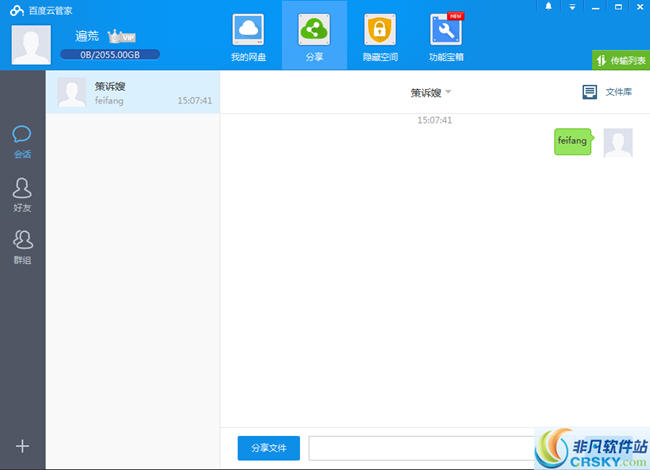Click sender avatar beside feifang message
Image resolution: width=650 pixels, height=470 pixels.
point(618,143)
